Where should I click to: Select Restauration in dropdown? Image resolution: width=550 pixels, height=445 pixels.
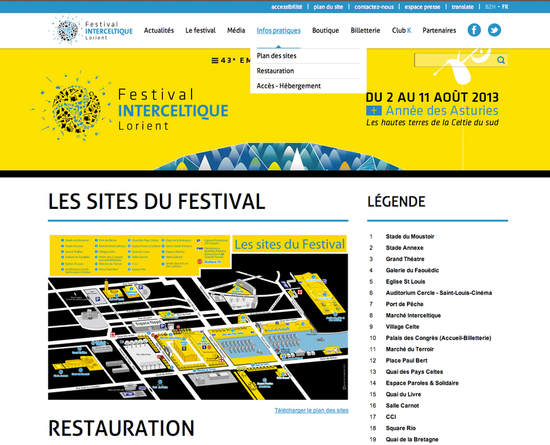pos(275,71)
